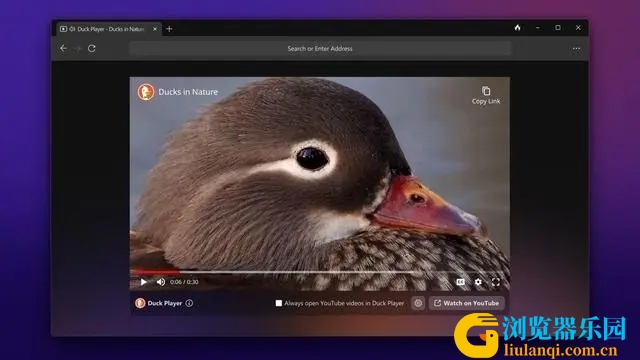The width and height of the screenshot is (640, 360).
Task: Seek along the video progress bar
Action: point(320,271)
